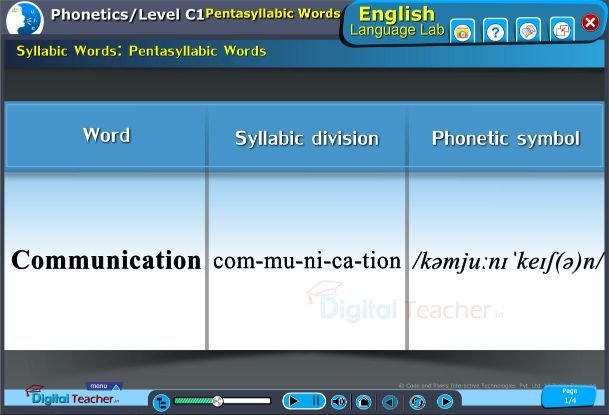Screen dimensions: 609x415
Task: Close the lesson with the red X
Action: 590,22
